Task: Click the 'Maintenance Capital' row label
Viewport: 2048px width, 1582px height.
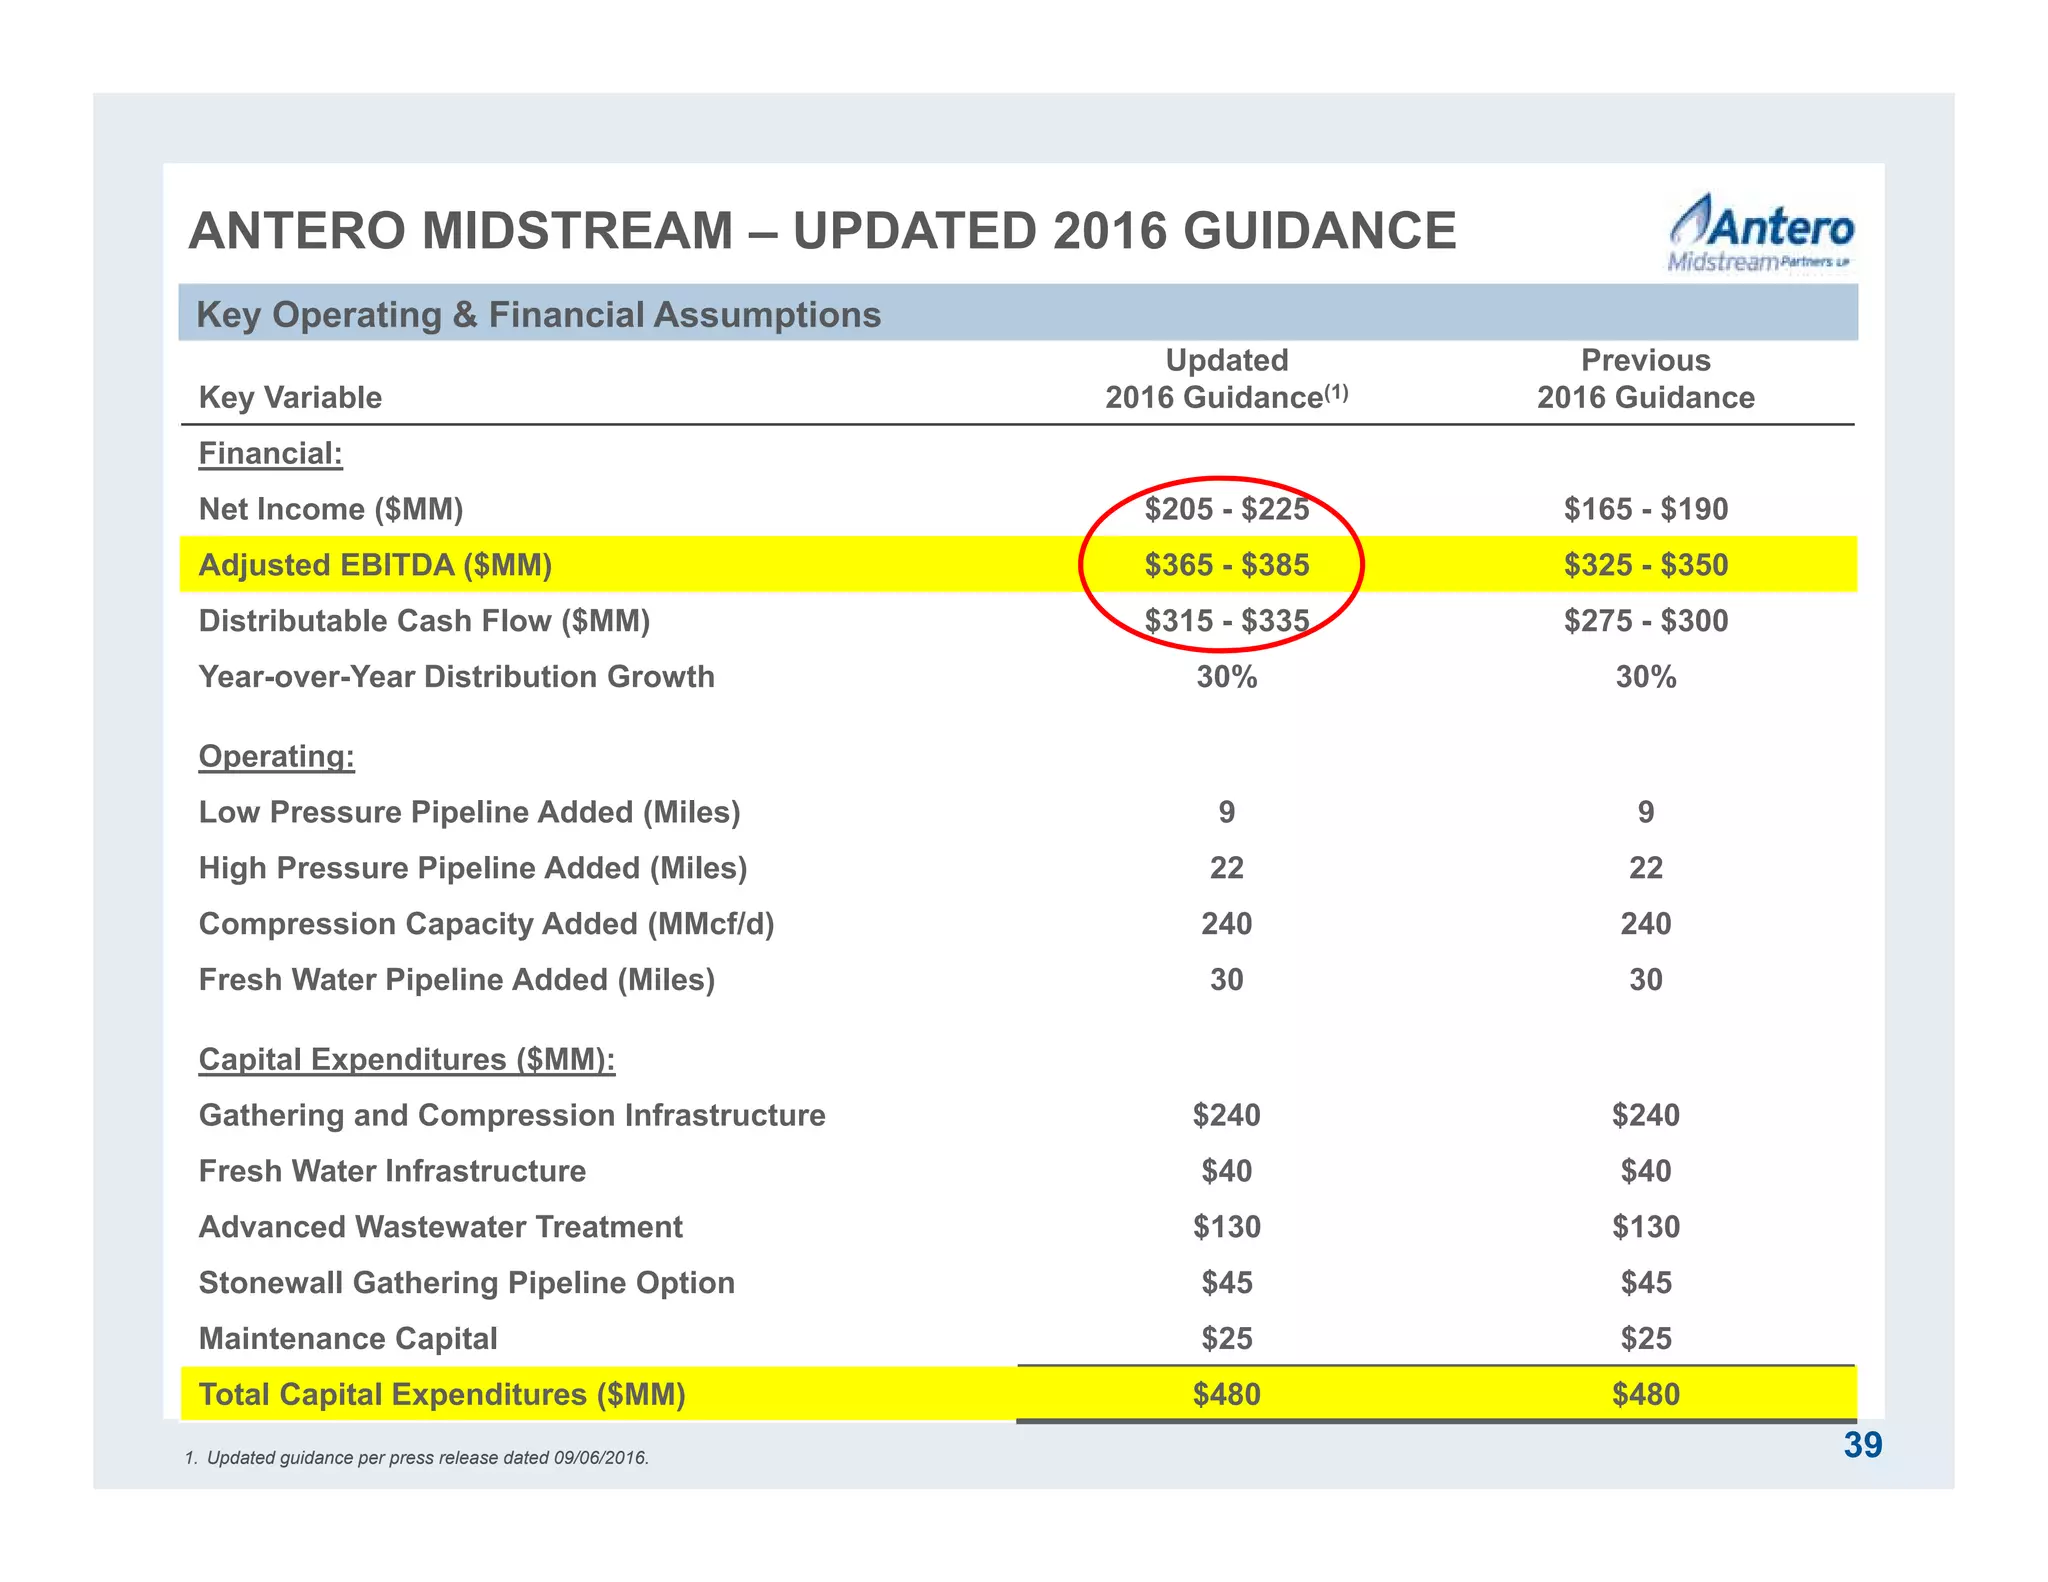Action: (x=348, y=1339)
